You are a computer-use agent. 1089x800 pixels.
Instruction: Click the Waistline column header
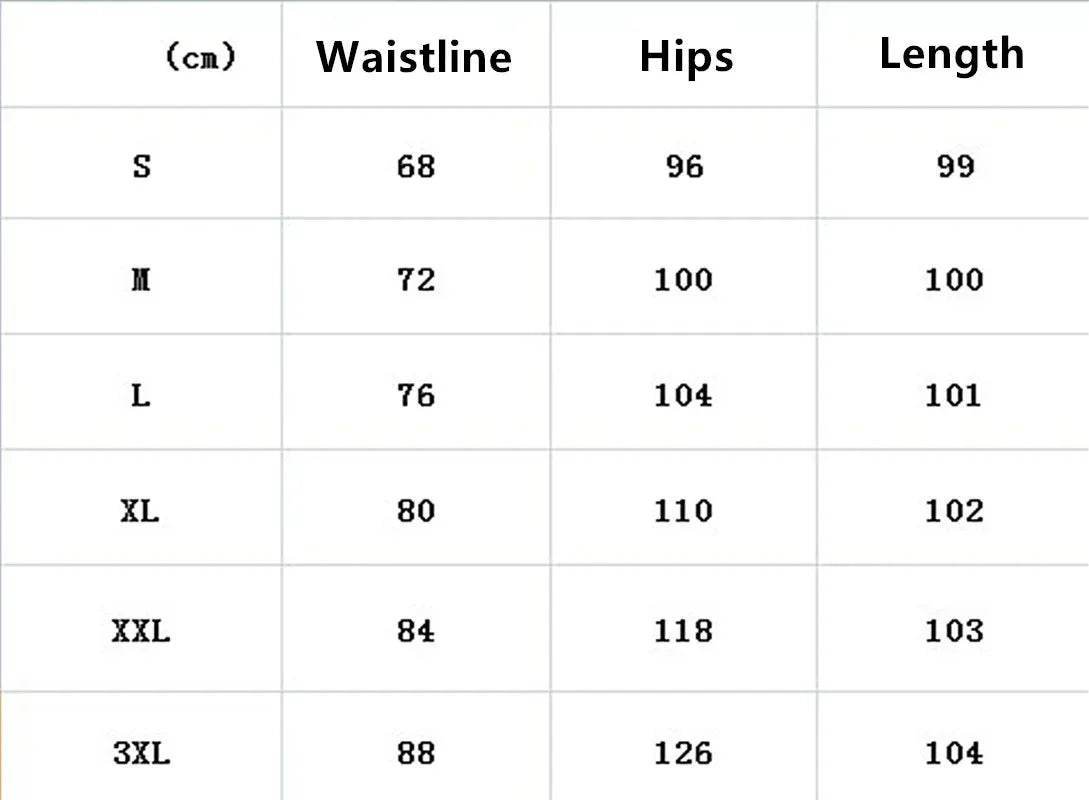pos(414,57)
